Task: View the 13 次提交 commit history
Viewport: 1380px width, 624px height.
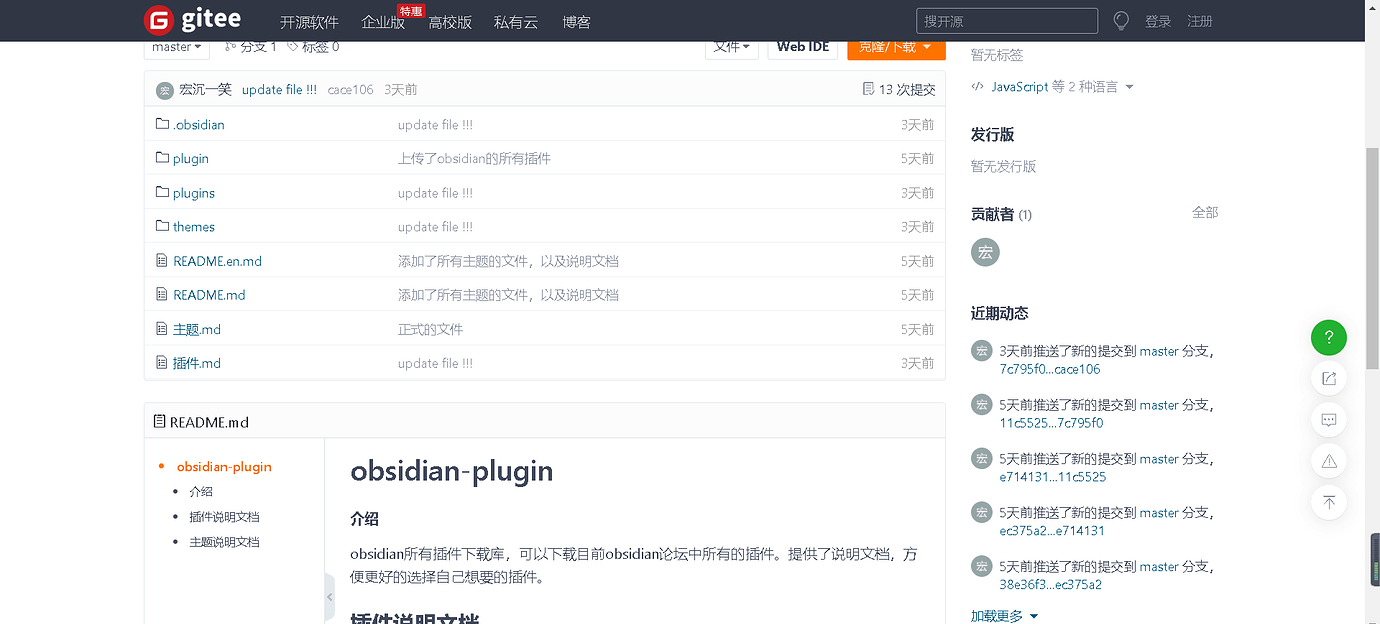Action: 899,89
